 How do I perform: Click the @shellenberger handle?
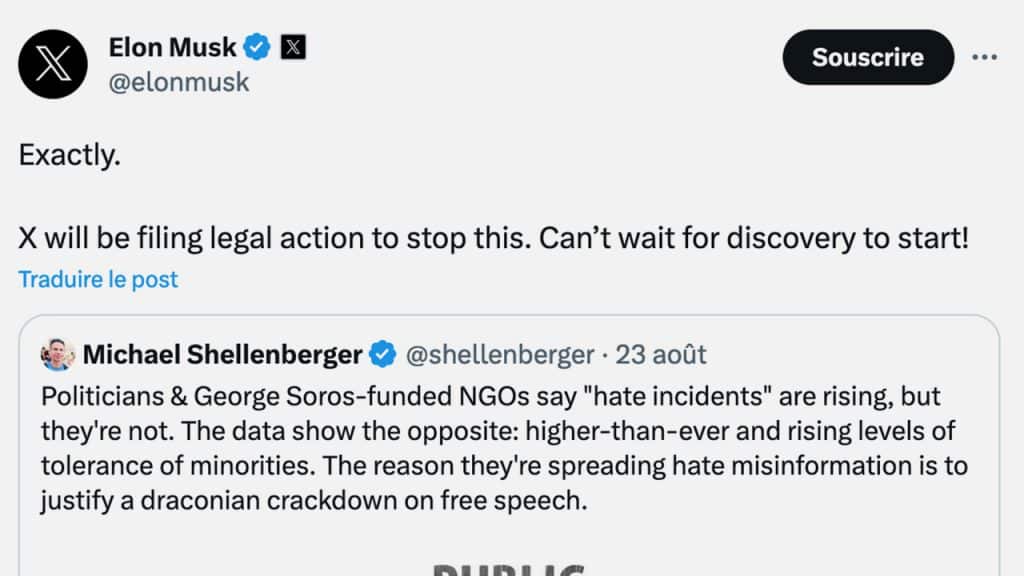[x=499, y=354]
